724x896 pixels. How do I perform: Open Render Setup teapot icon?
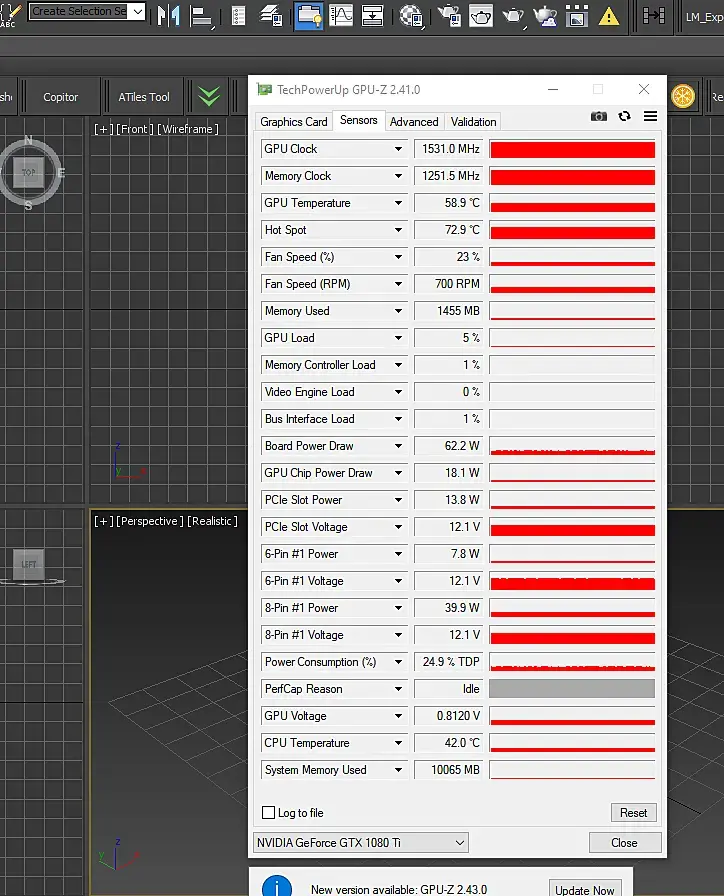coord(450,15)
